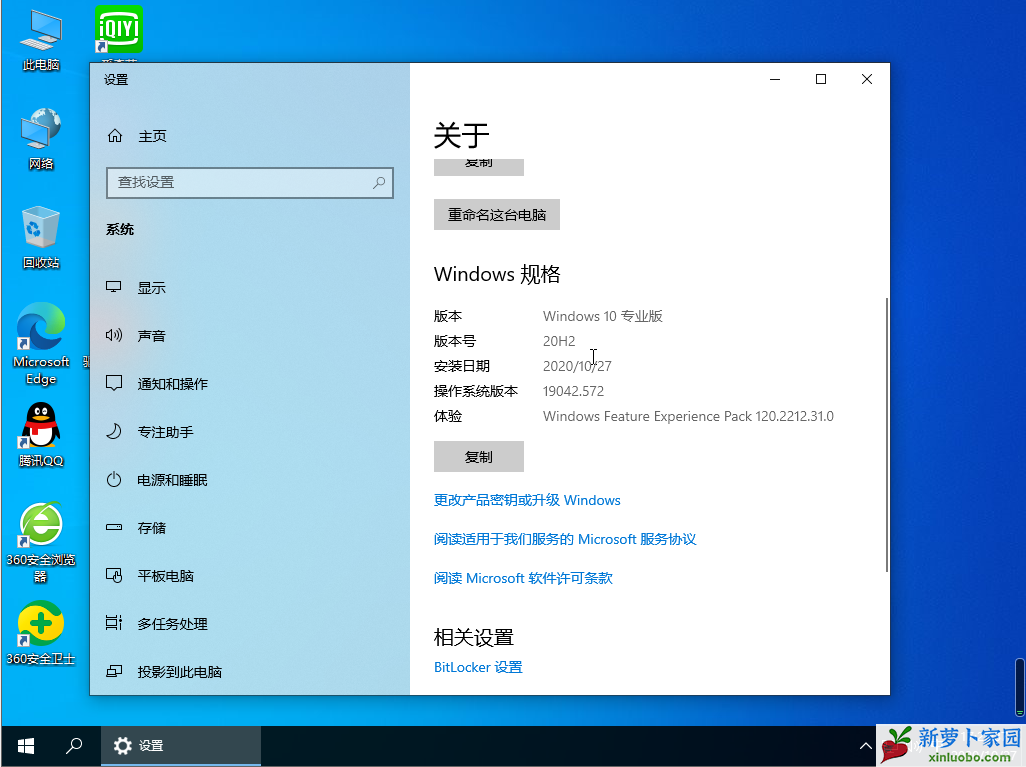Click the Windows 规格 section heading
1026x767 pixels.
[x=497, y=274]
